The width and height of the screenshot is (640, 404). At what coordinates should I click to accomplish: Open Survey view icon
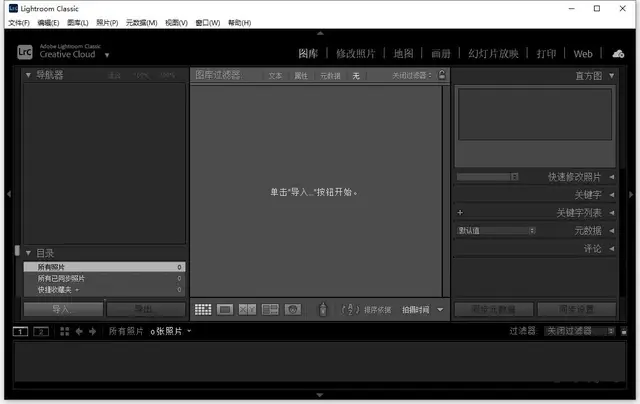(269, 310)
